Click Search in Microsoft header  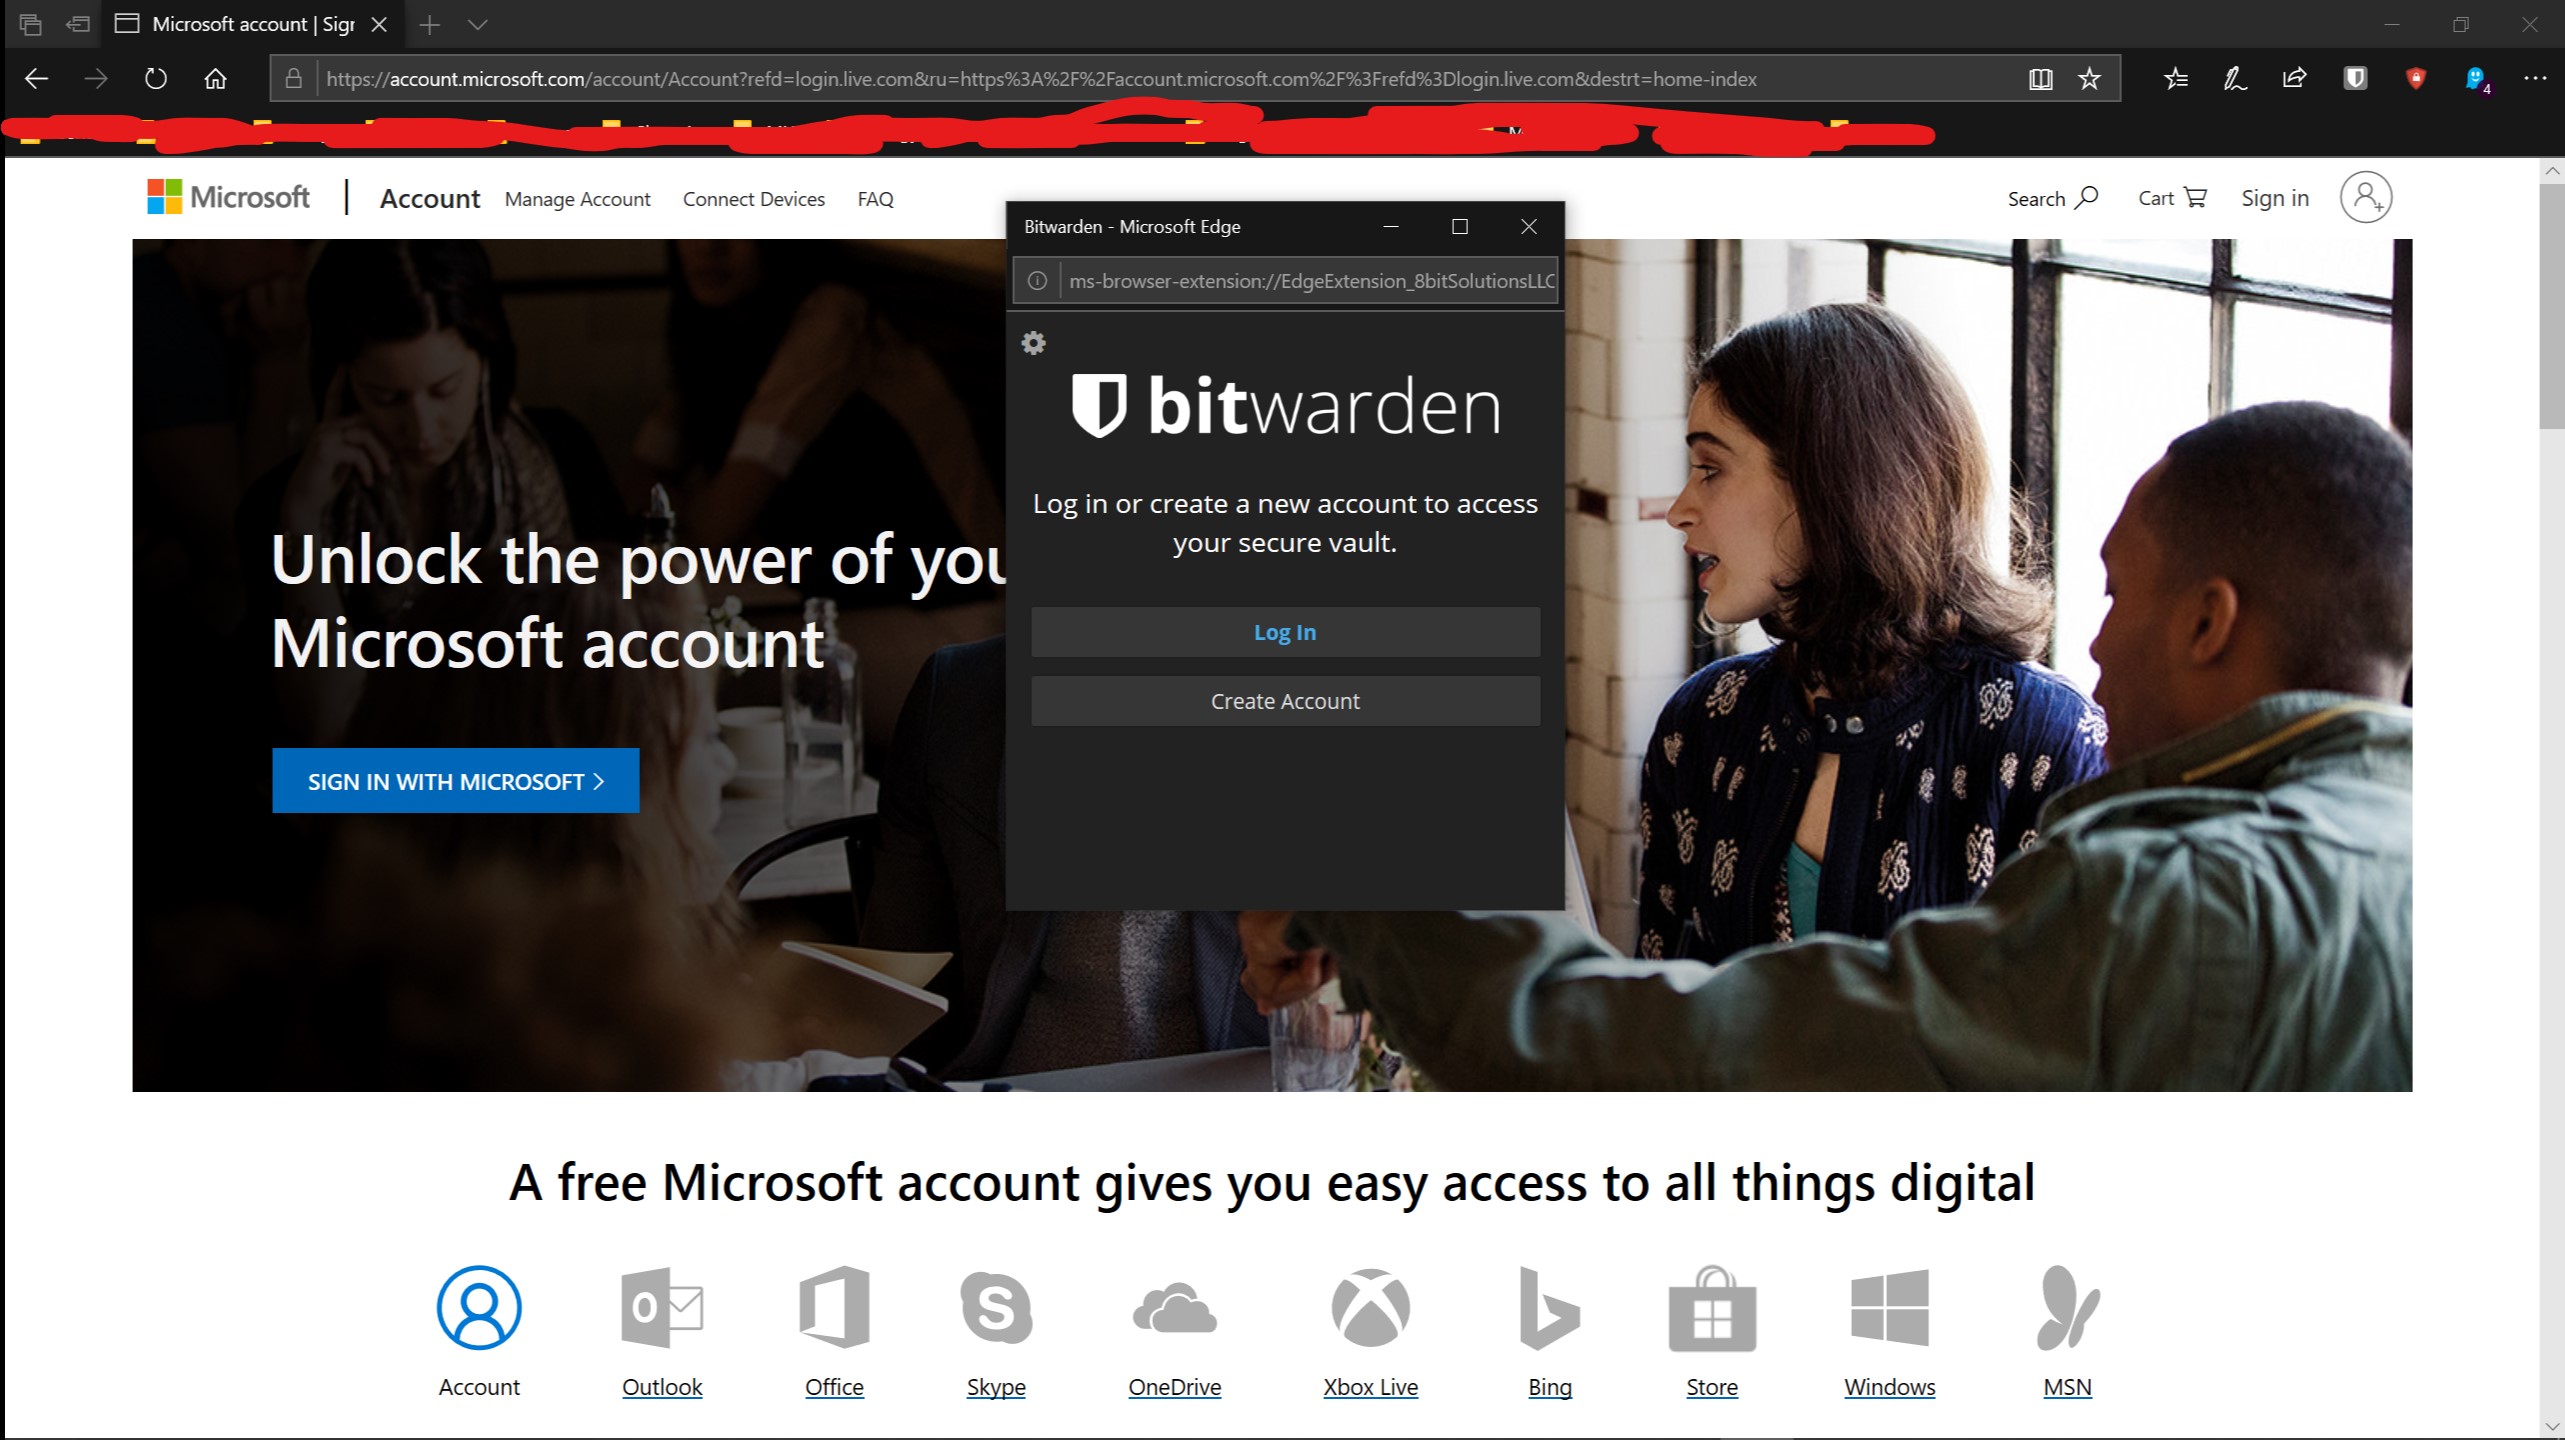(2052, 198)
